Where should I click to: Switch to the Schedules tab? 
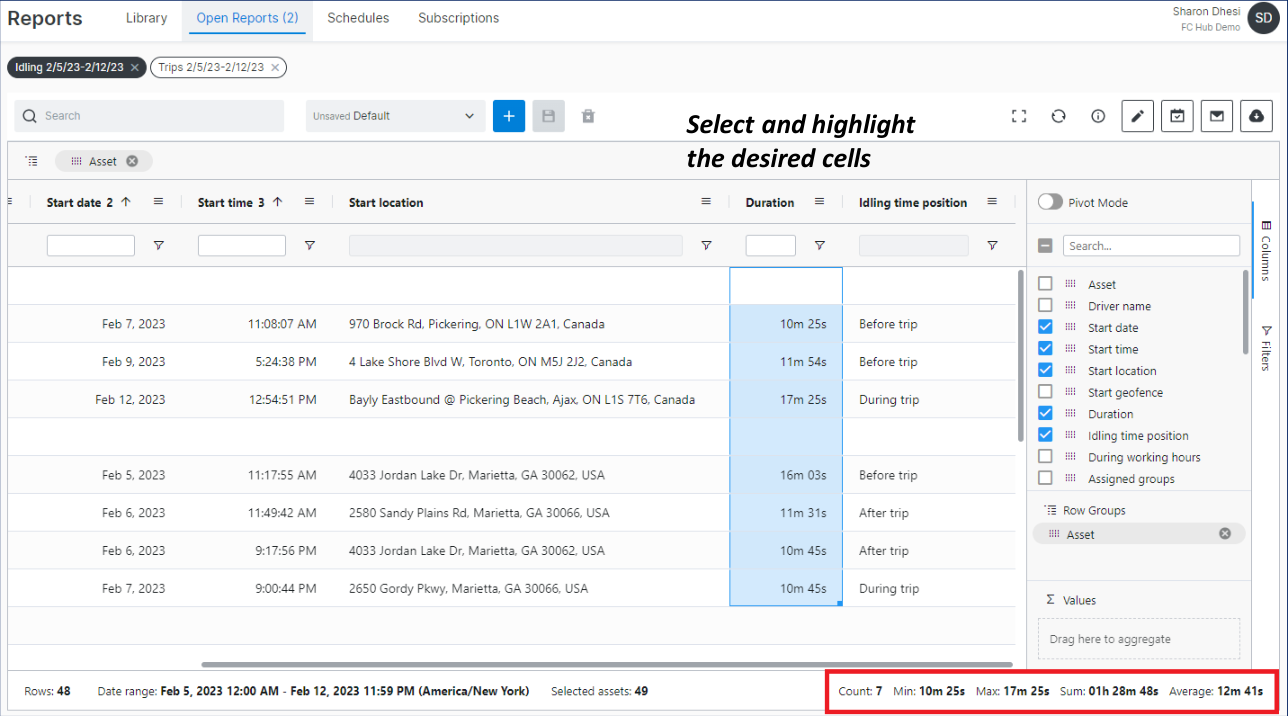358,18
